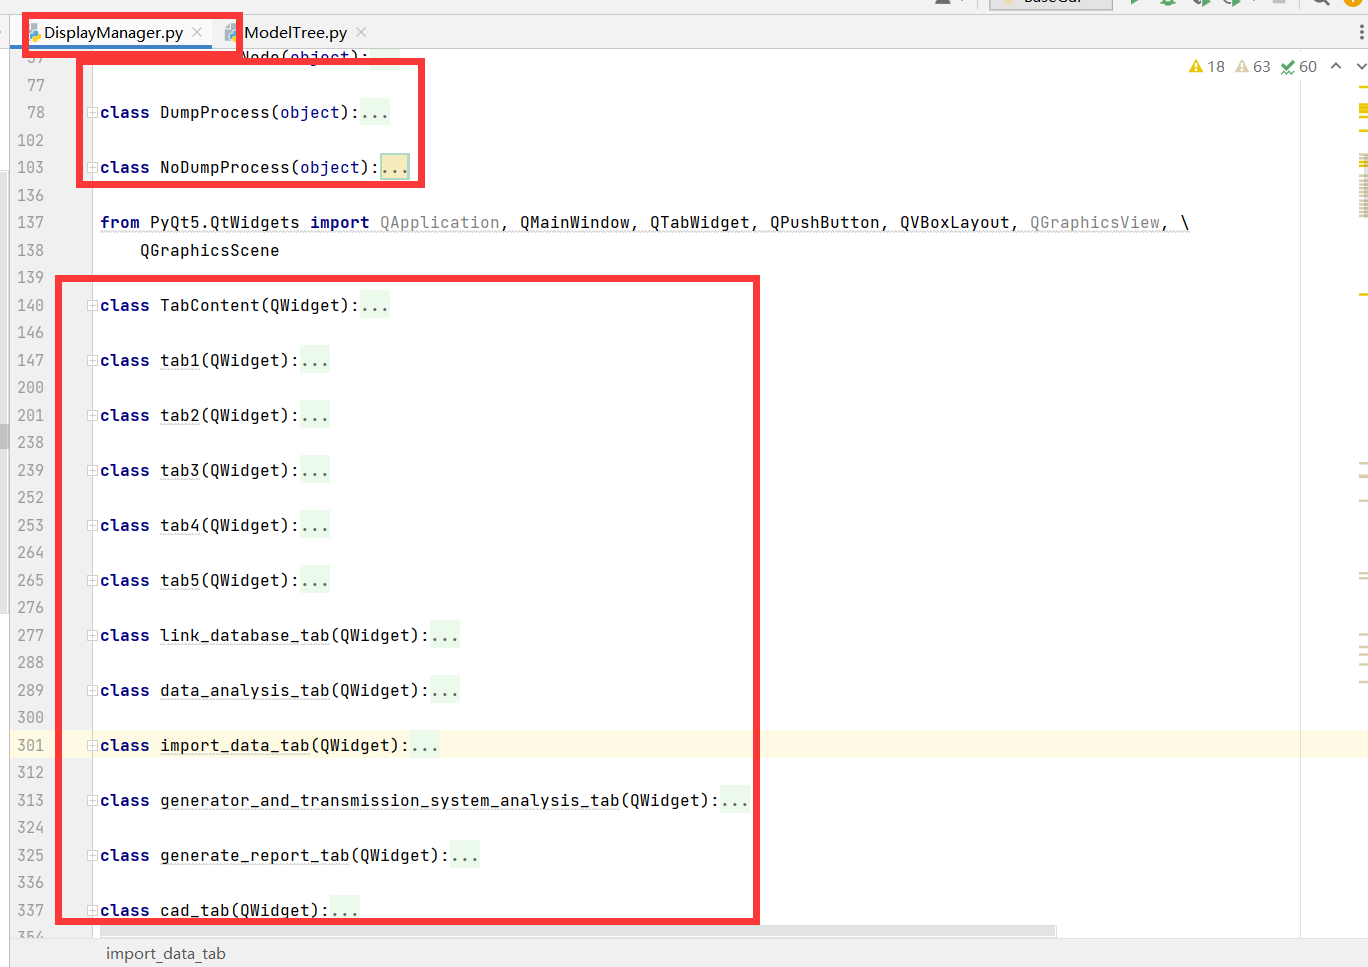Click QApplication in the import line
The height and width of the screenshot is (967, 1368).
point(439,223)
